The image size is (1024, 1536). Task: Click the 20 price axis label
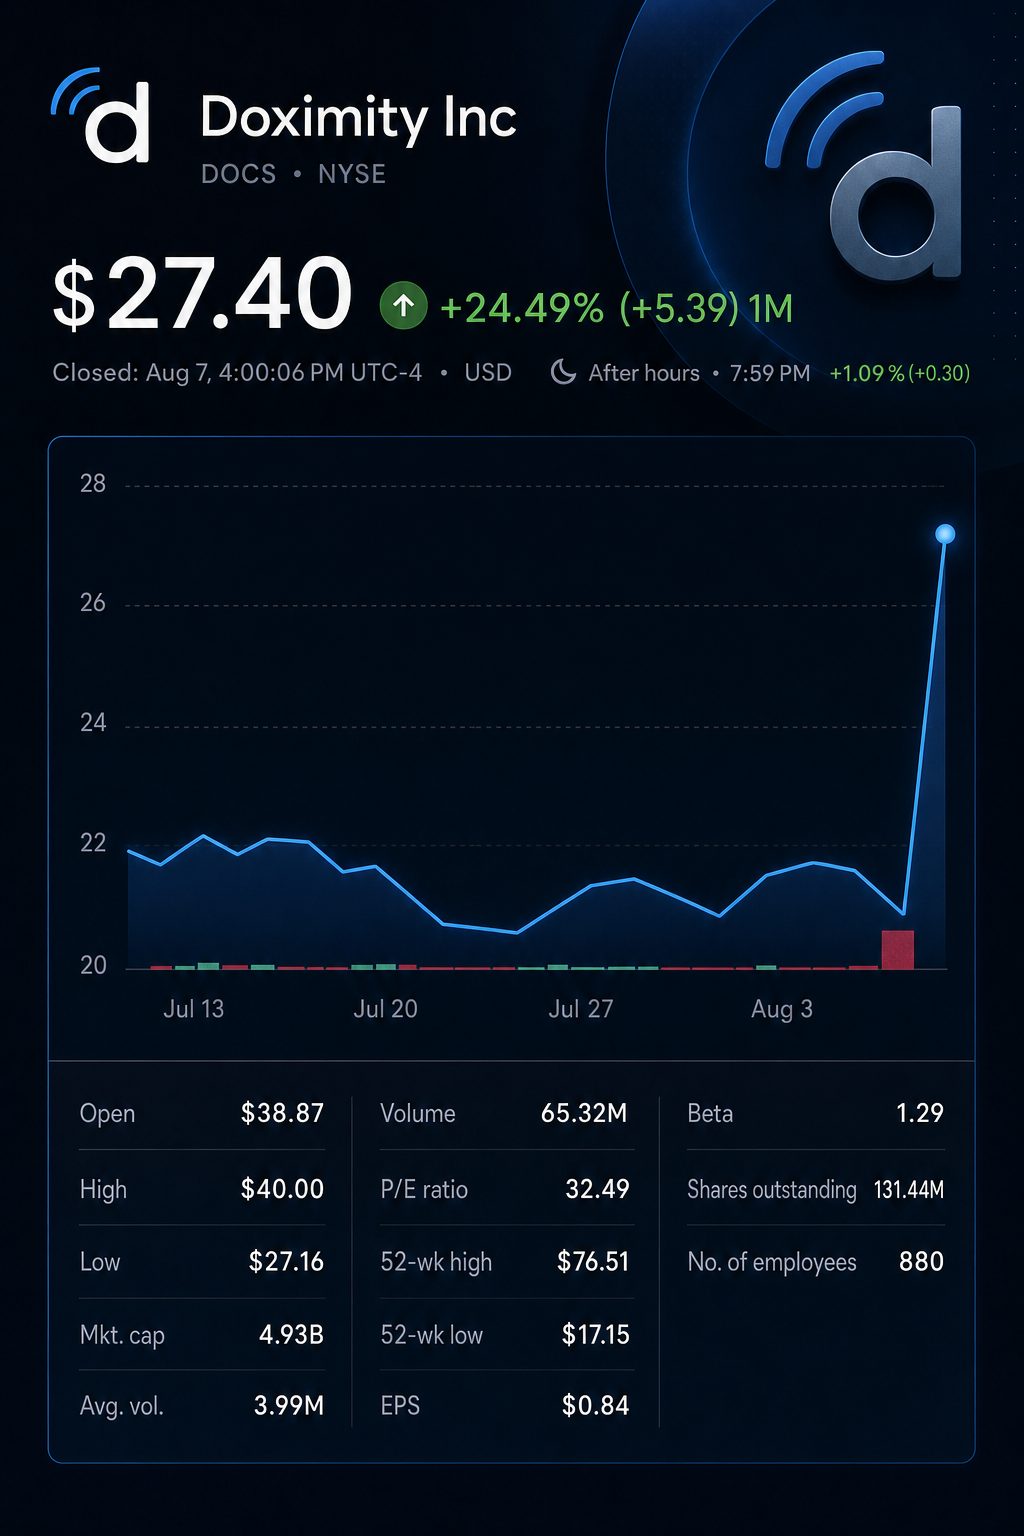pos(93,965)
